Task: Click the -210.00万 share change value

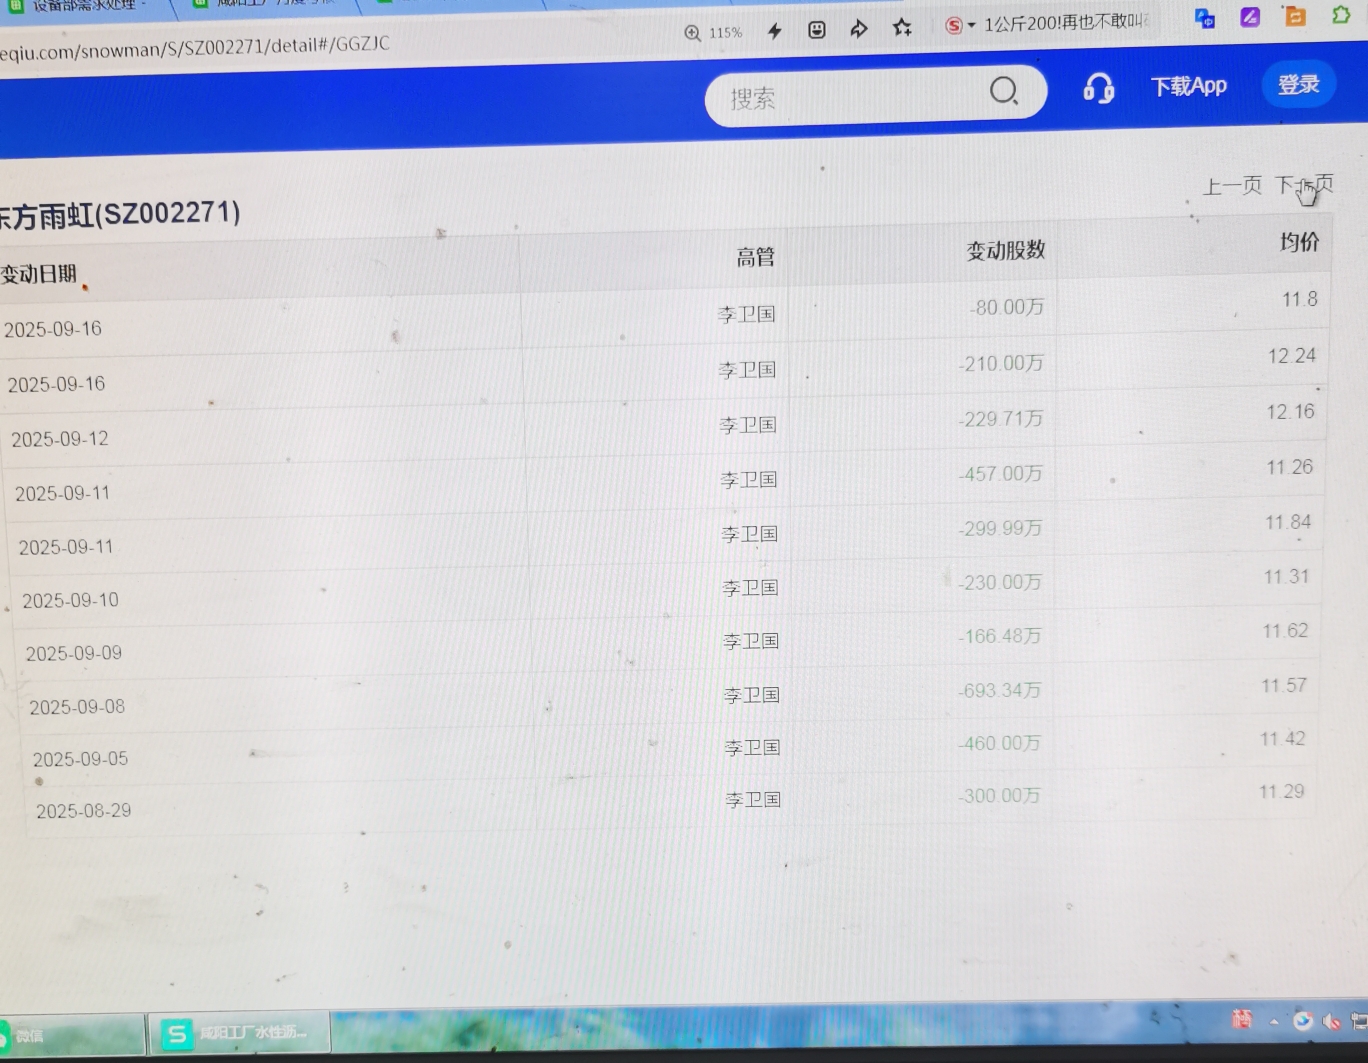Action: click(x=1001, y=363)
